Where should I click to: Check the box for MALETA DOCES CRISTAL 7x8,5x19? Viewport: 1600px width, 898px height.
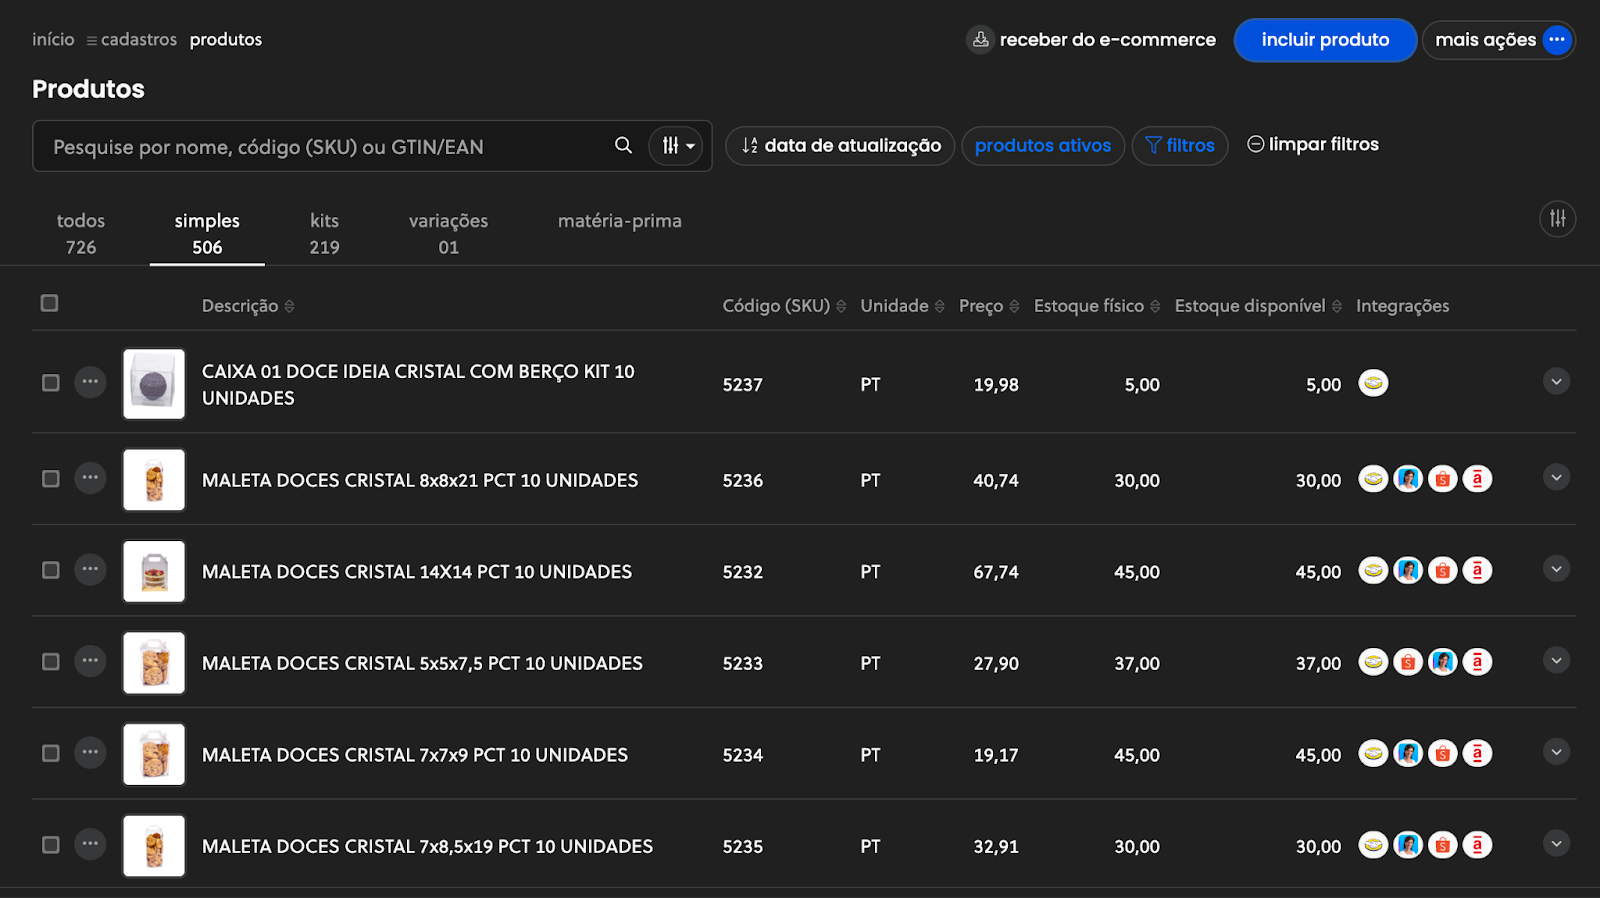50,845
